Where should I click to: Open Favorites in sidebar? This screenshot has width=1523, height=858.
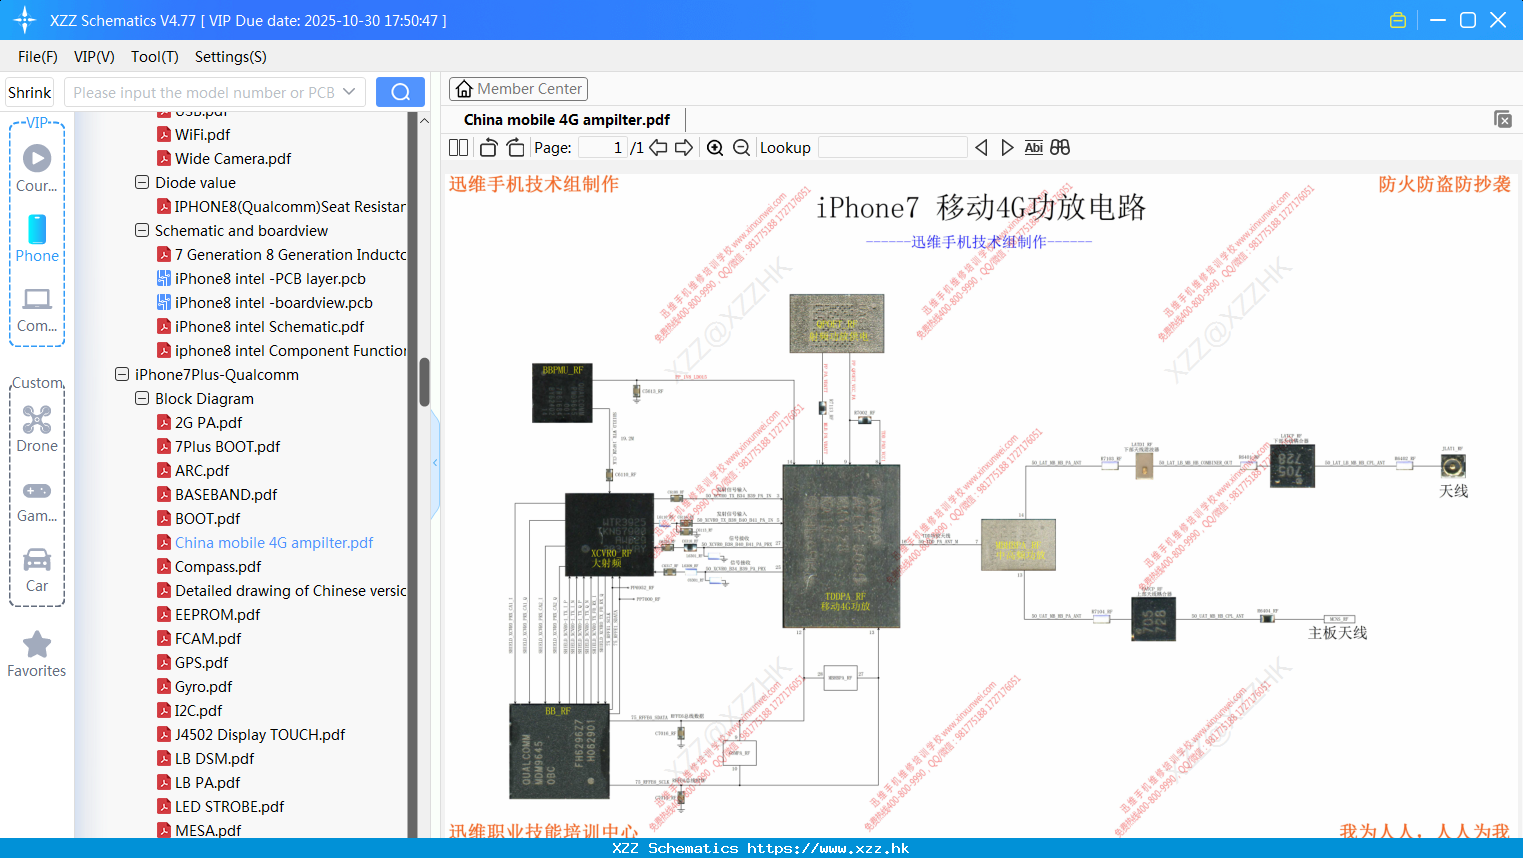(37, 655)
